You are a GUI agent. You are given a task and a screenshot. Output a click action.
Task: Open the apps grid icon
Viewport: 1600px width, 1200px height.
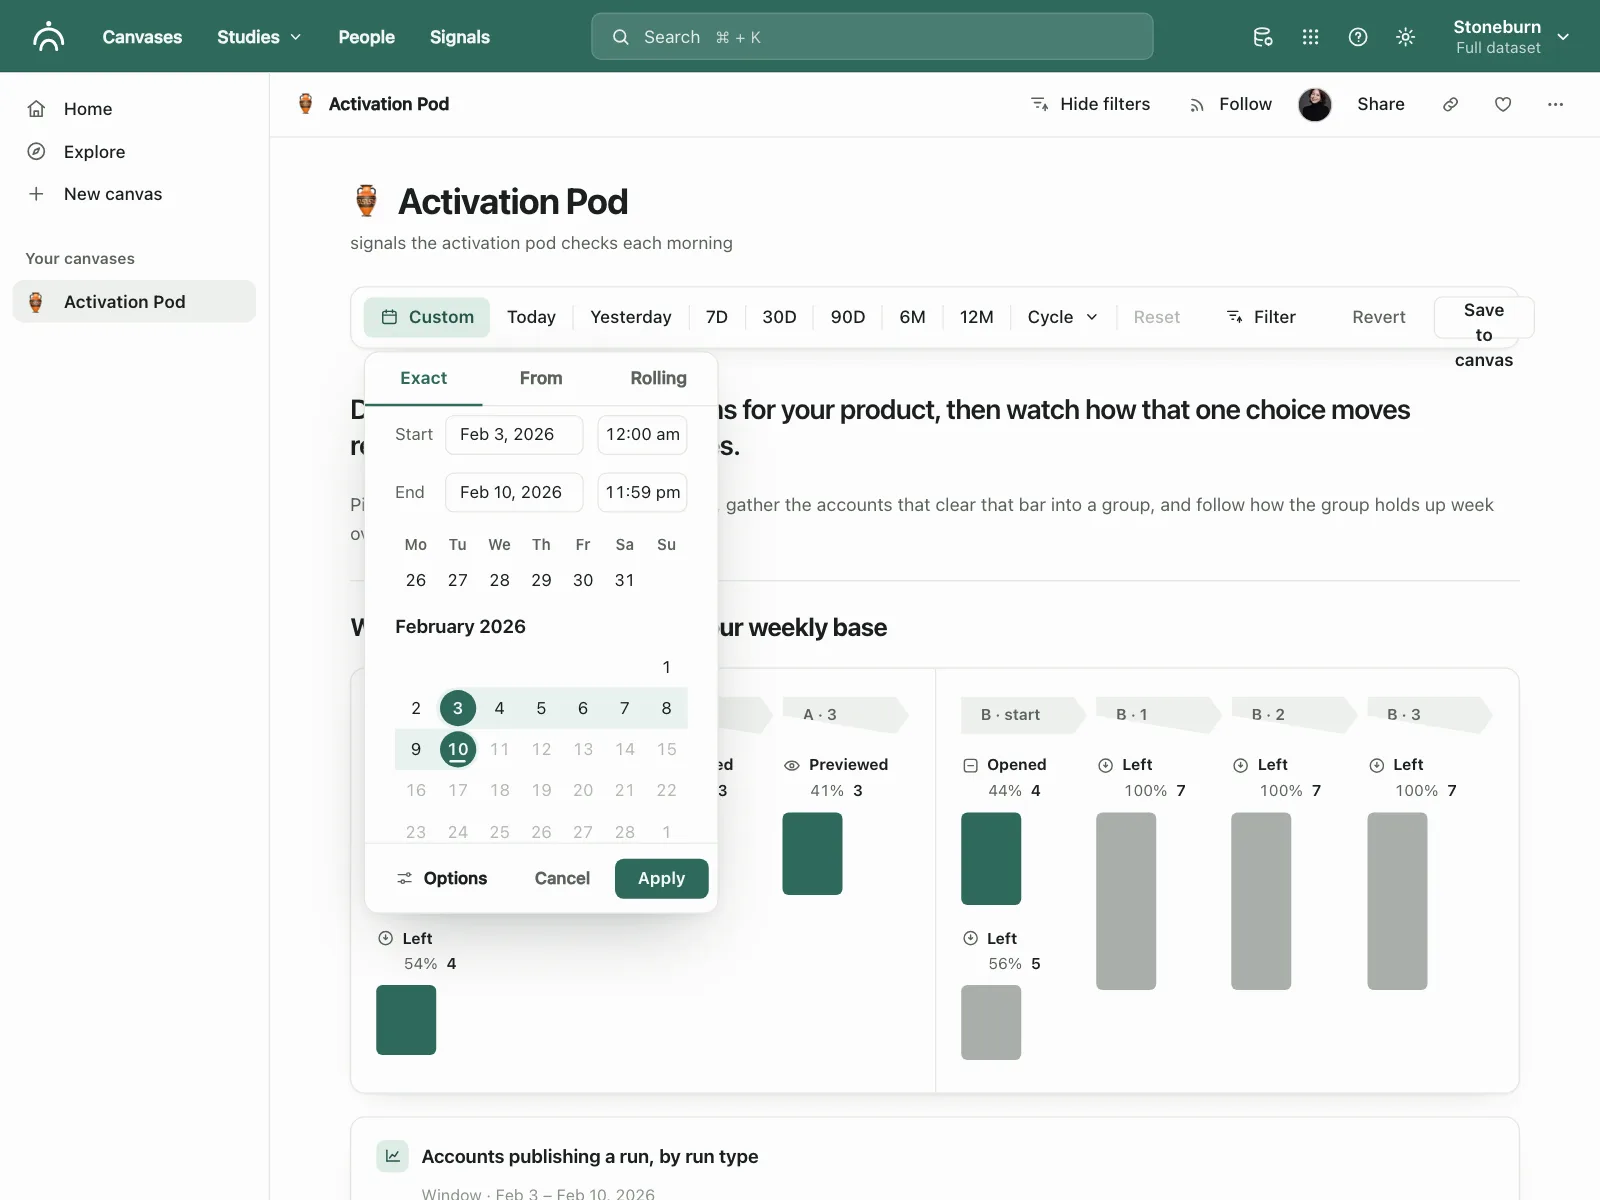click(1310, 37)
